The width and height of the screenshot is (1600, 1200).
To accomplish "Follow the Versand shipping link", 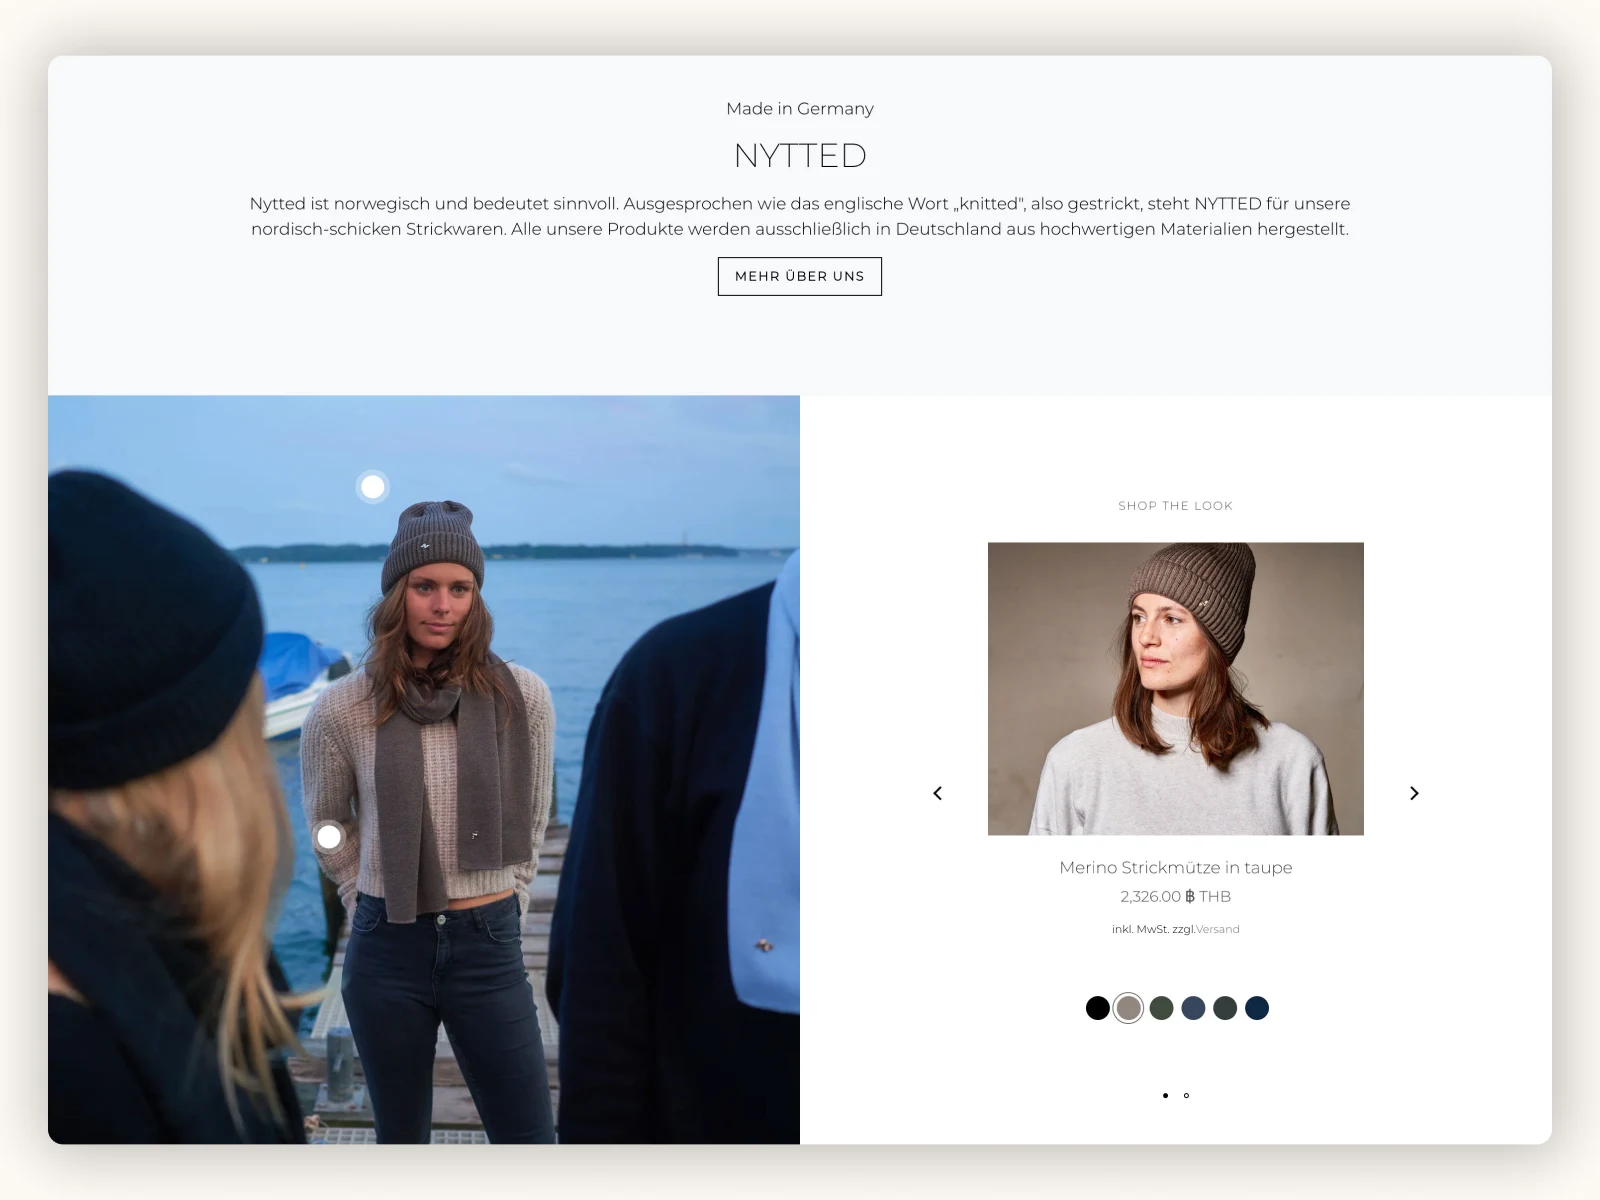I will point(1218,929).
